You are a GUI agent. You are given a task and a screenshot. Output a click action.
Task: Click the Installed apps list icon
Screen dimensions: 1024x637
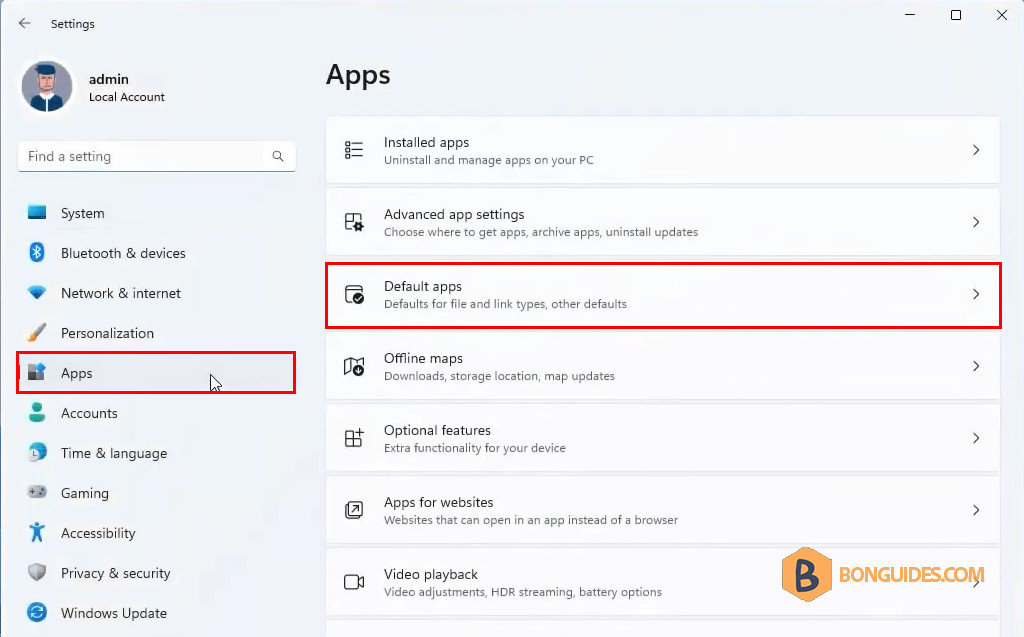click(354, 150)
